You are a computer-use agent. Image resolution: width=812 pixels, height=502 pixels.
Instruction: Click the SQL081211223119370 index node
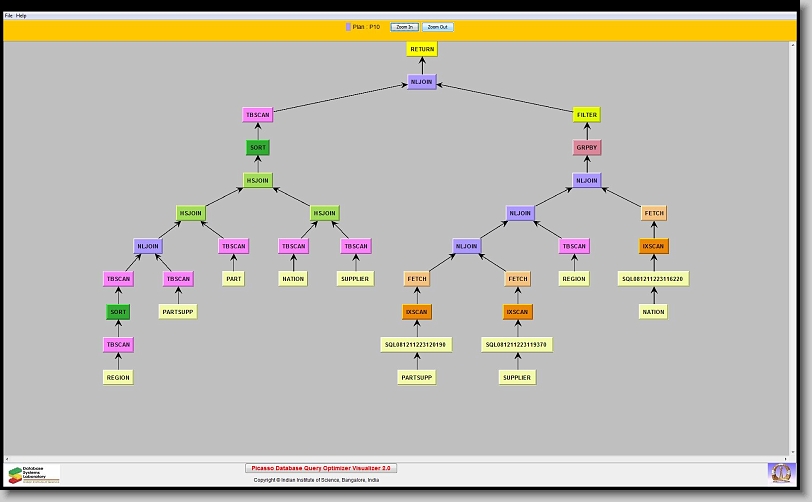[x=517, y=344]
